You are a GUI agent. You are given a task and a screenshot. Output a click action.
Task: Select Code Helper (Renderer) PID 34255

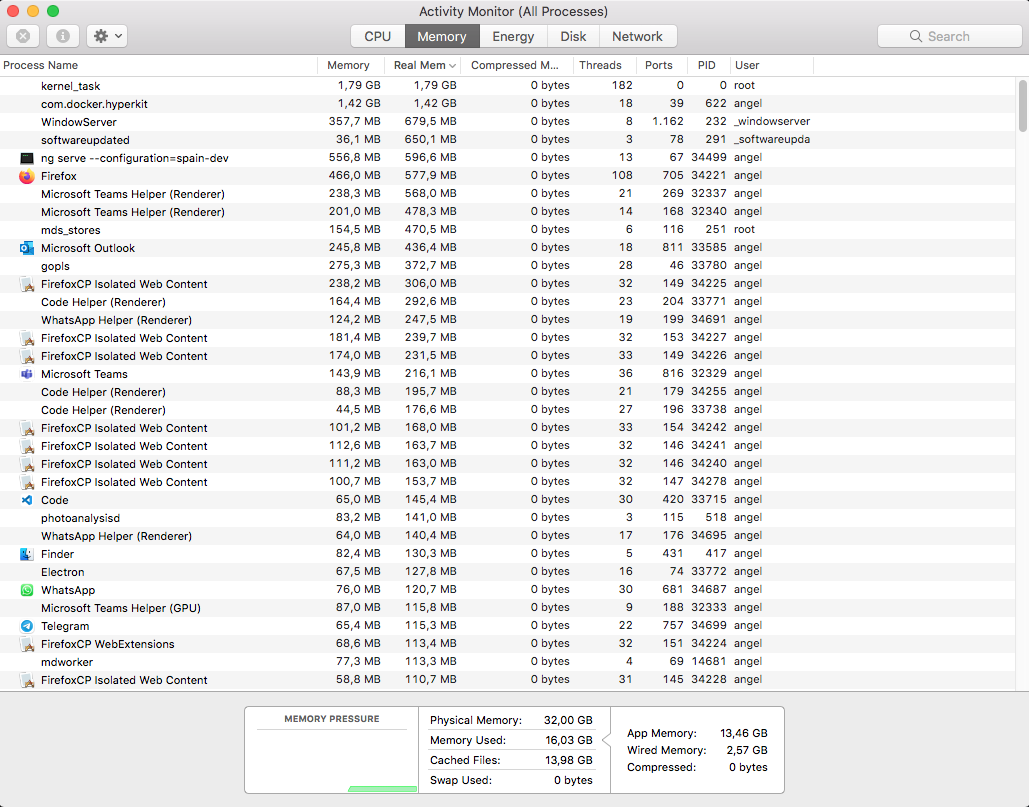click(x=509, y=392)
